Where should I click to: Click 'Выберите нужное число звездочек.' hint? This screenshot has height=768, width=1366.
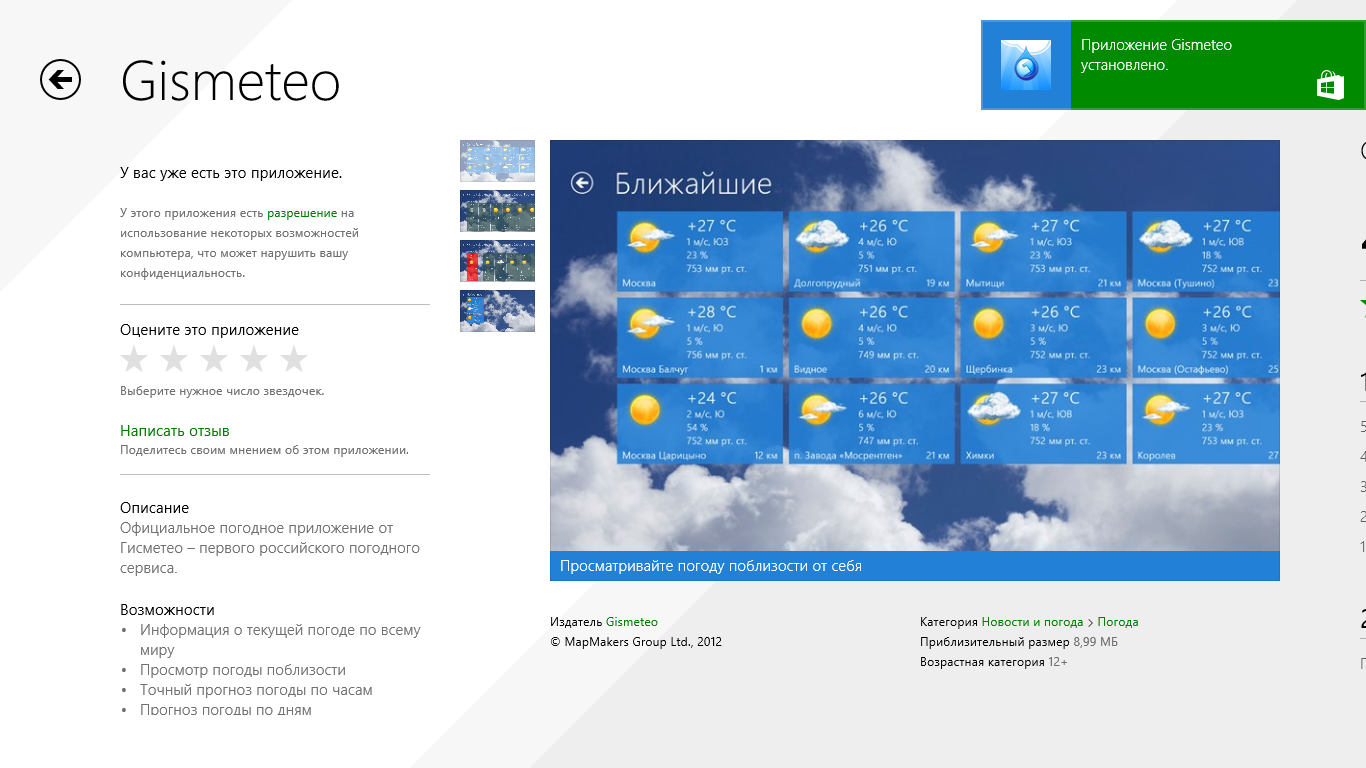222,391
